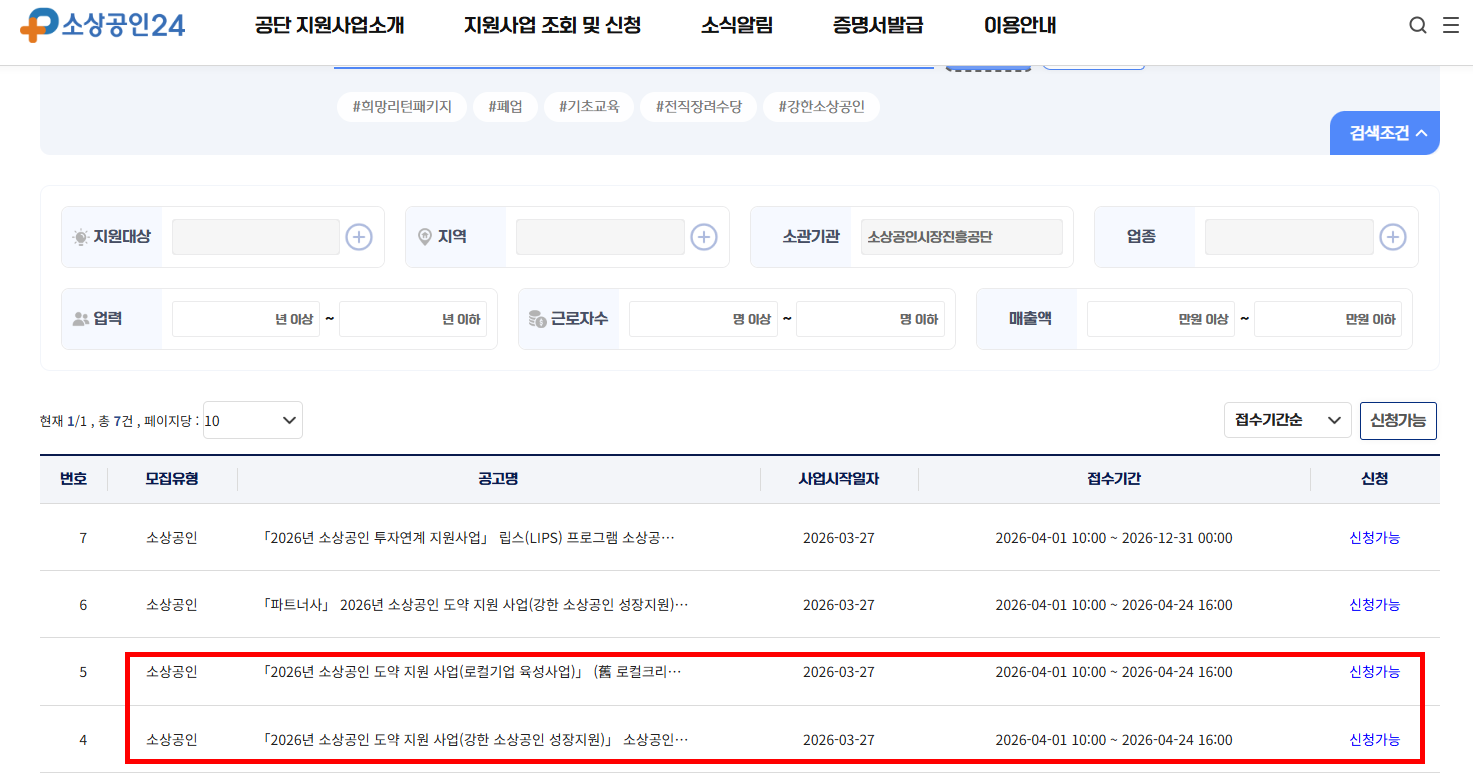The image size is (1473, 776).
Task: Open 공단 지원사업소개 menu
Action: coord(330,26)
